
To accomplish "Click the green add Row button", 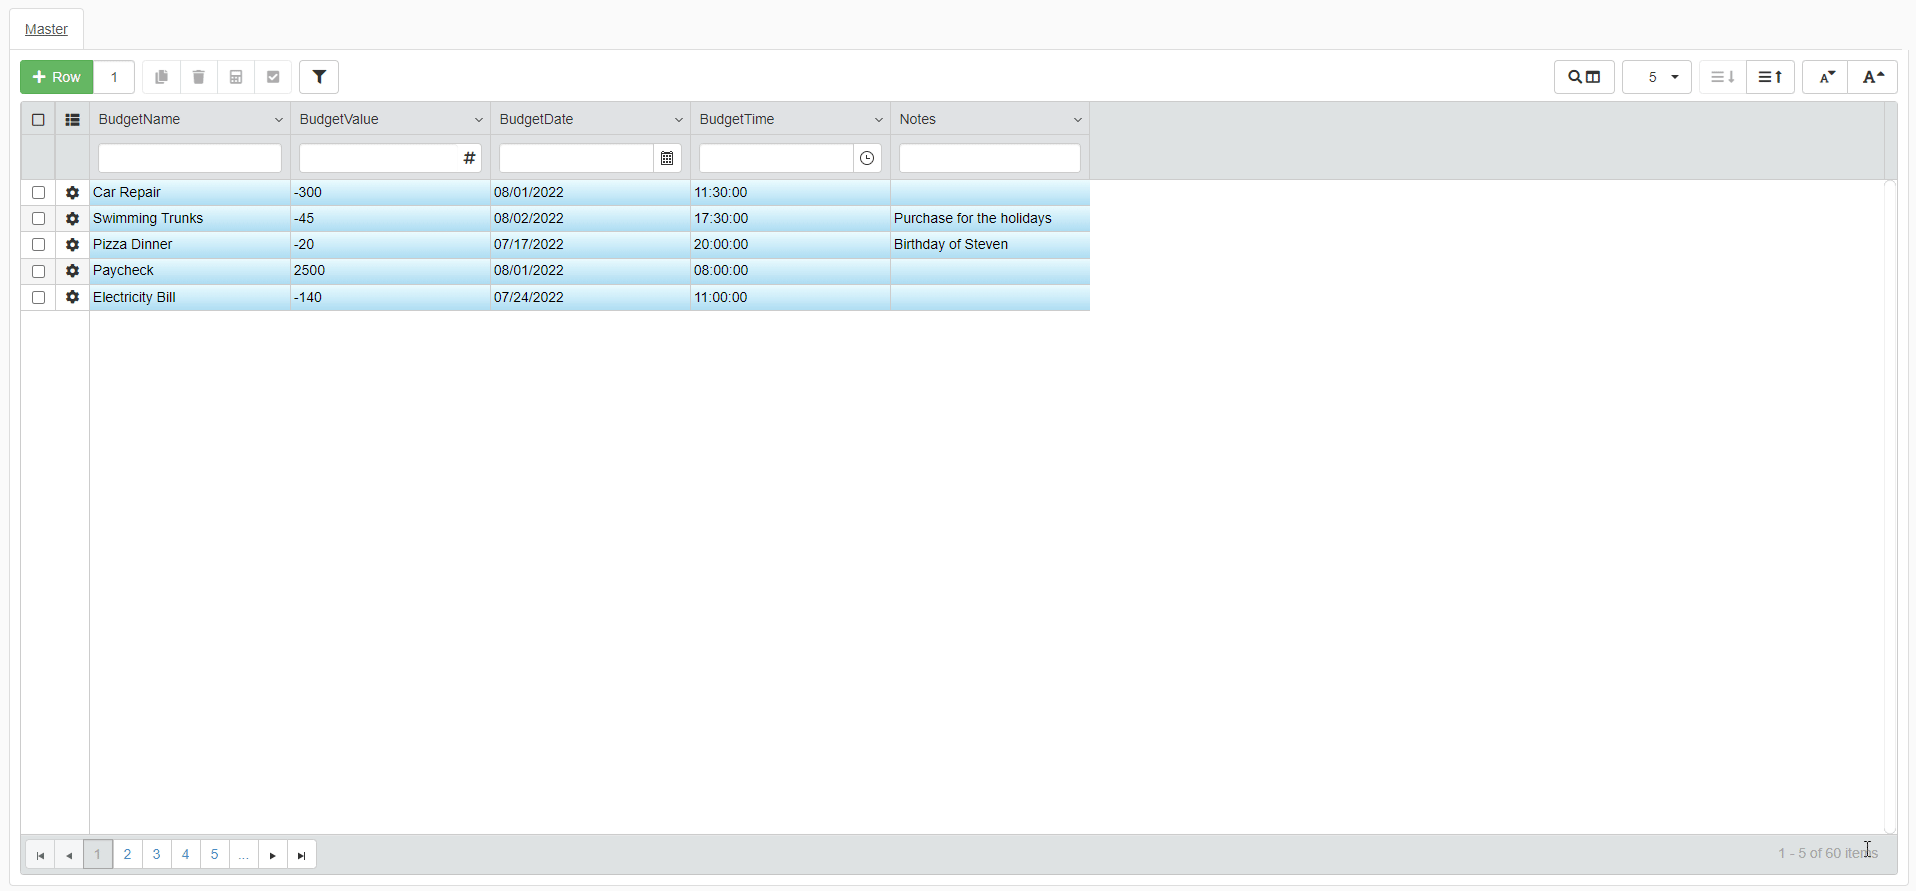I will 57,77.
